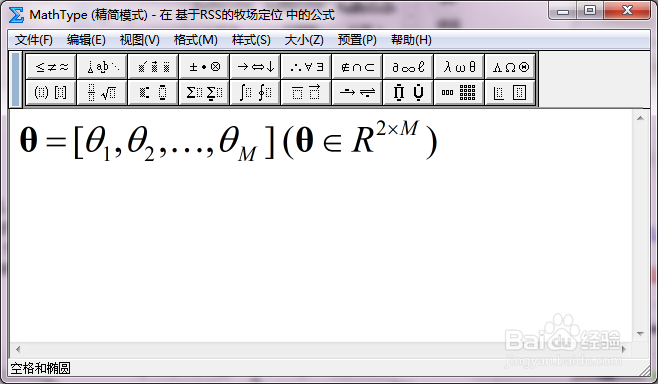The height and width of the screenshot is (384, 658).
Task: Open the relational symbols palette (≤≠≈)
Action: pyautogui.click(x=51, y=66)
